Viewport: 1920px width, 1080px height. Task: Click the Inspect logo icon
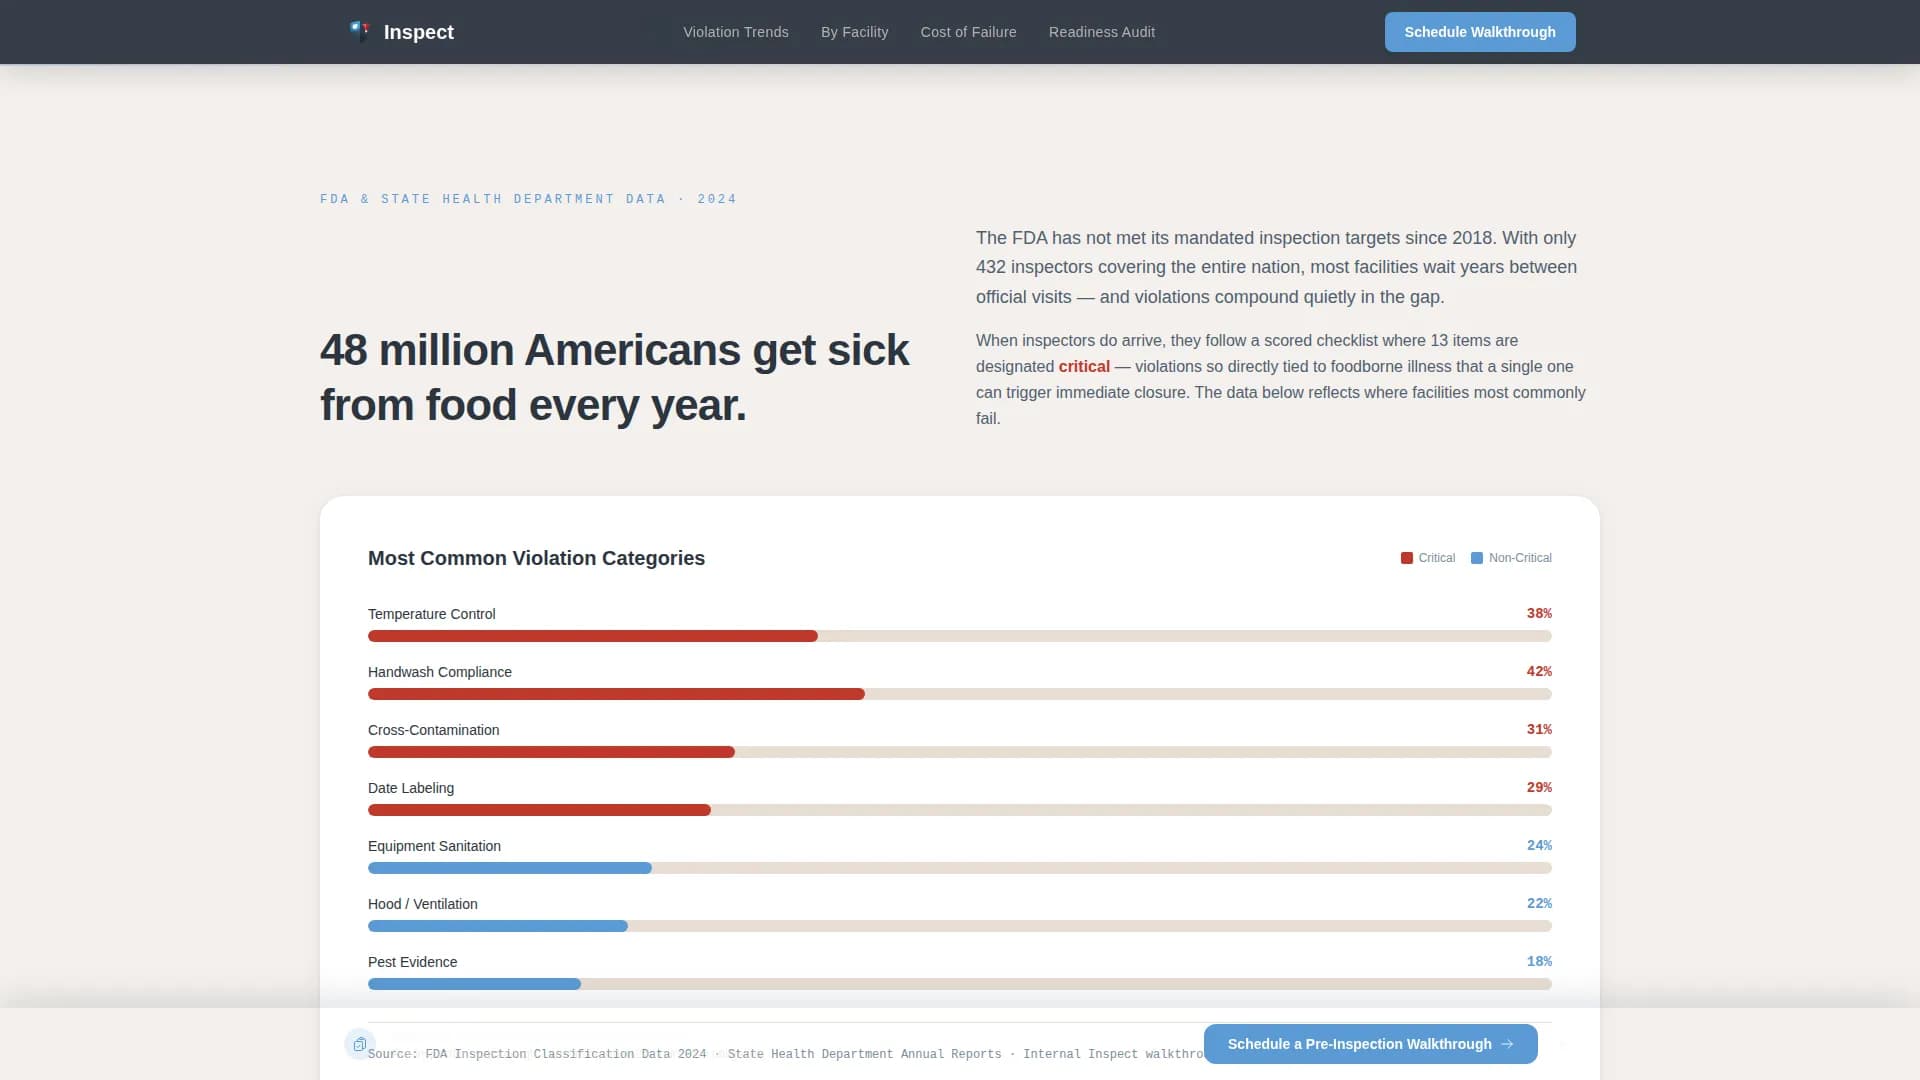click(359, 31)
